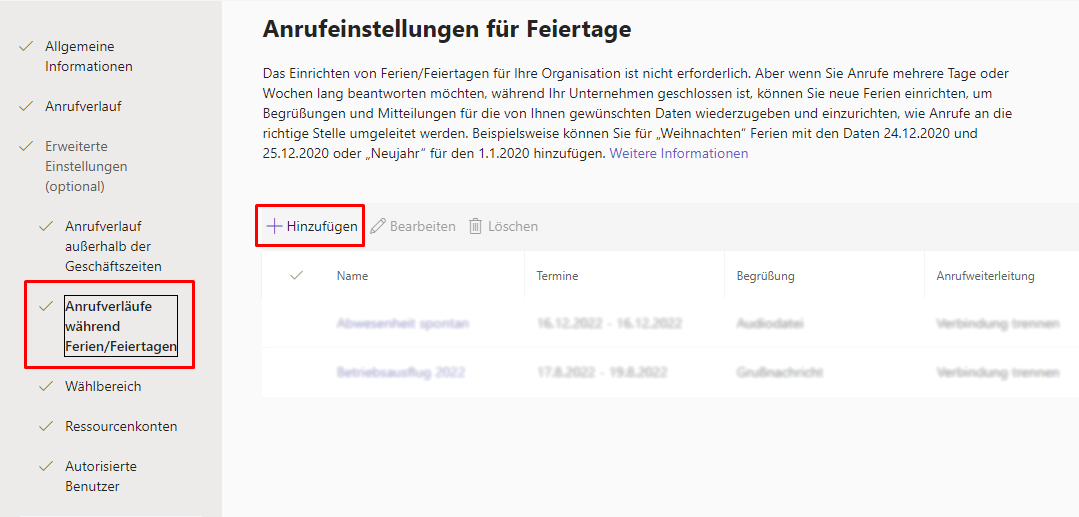Click the Anrufweiterleitung column header
Viewport: 1079px width, 517px height.
tap(984, 276)
